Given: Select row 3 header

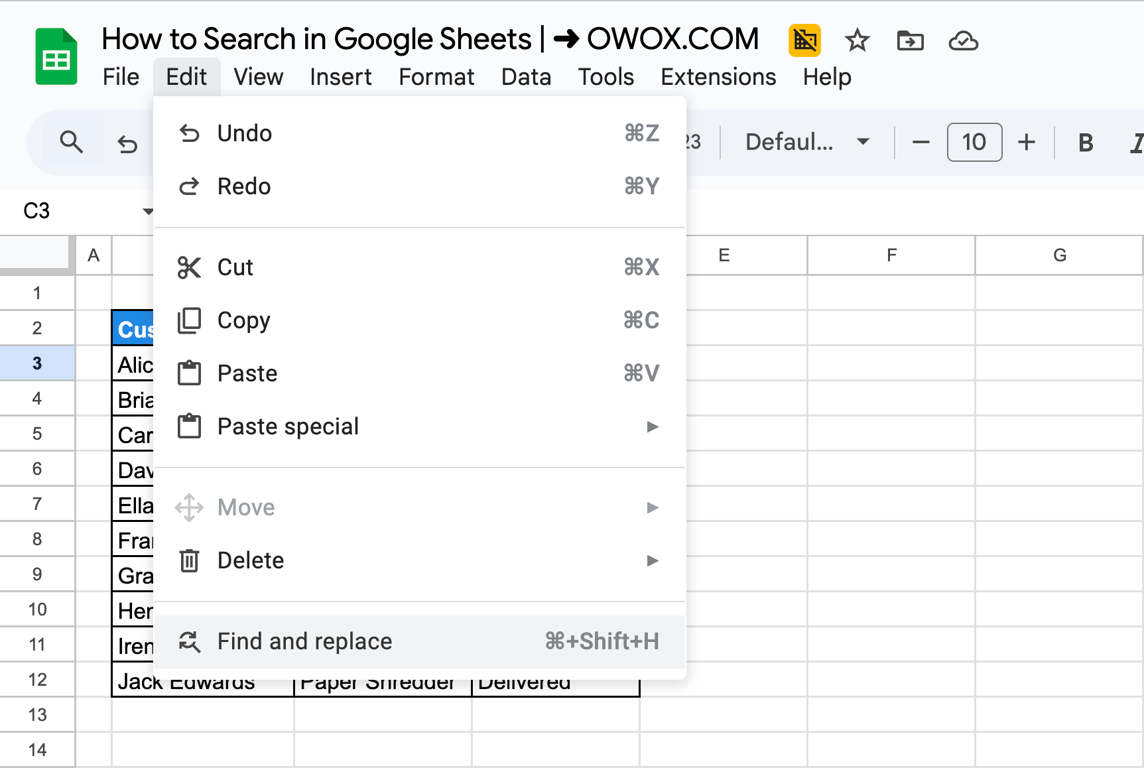Looking at the screenshot, I should tap(37, 363).
